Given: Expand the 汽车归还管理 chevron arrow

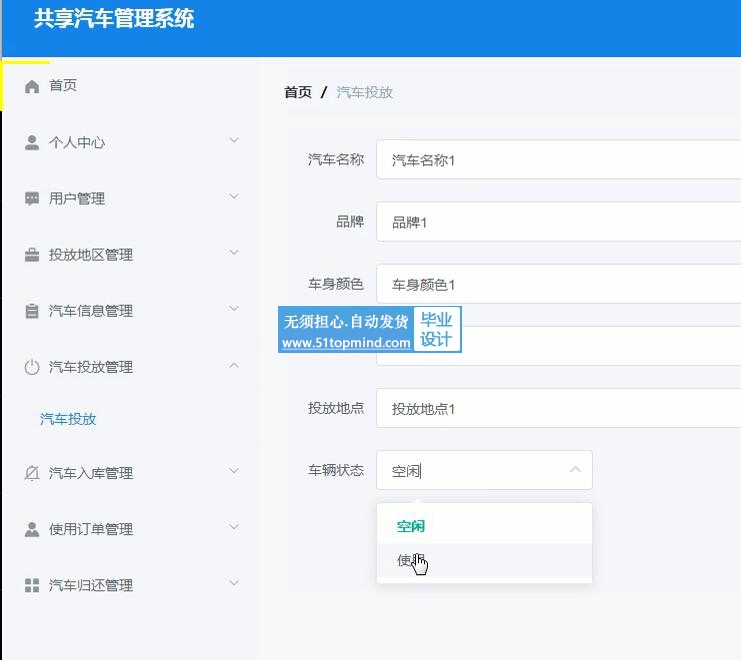Looking at the screenshot, I should [x=234, y=584].
